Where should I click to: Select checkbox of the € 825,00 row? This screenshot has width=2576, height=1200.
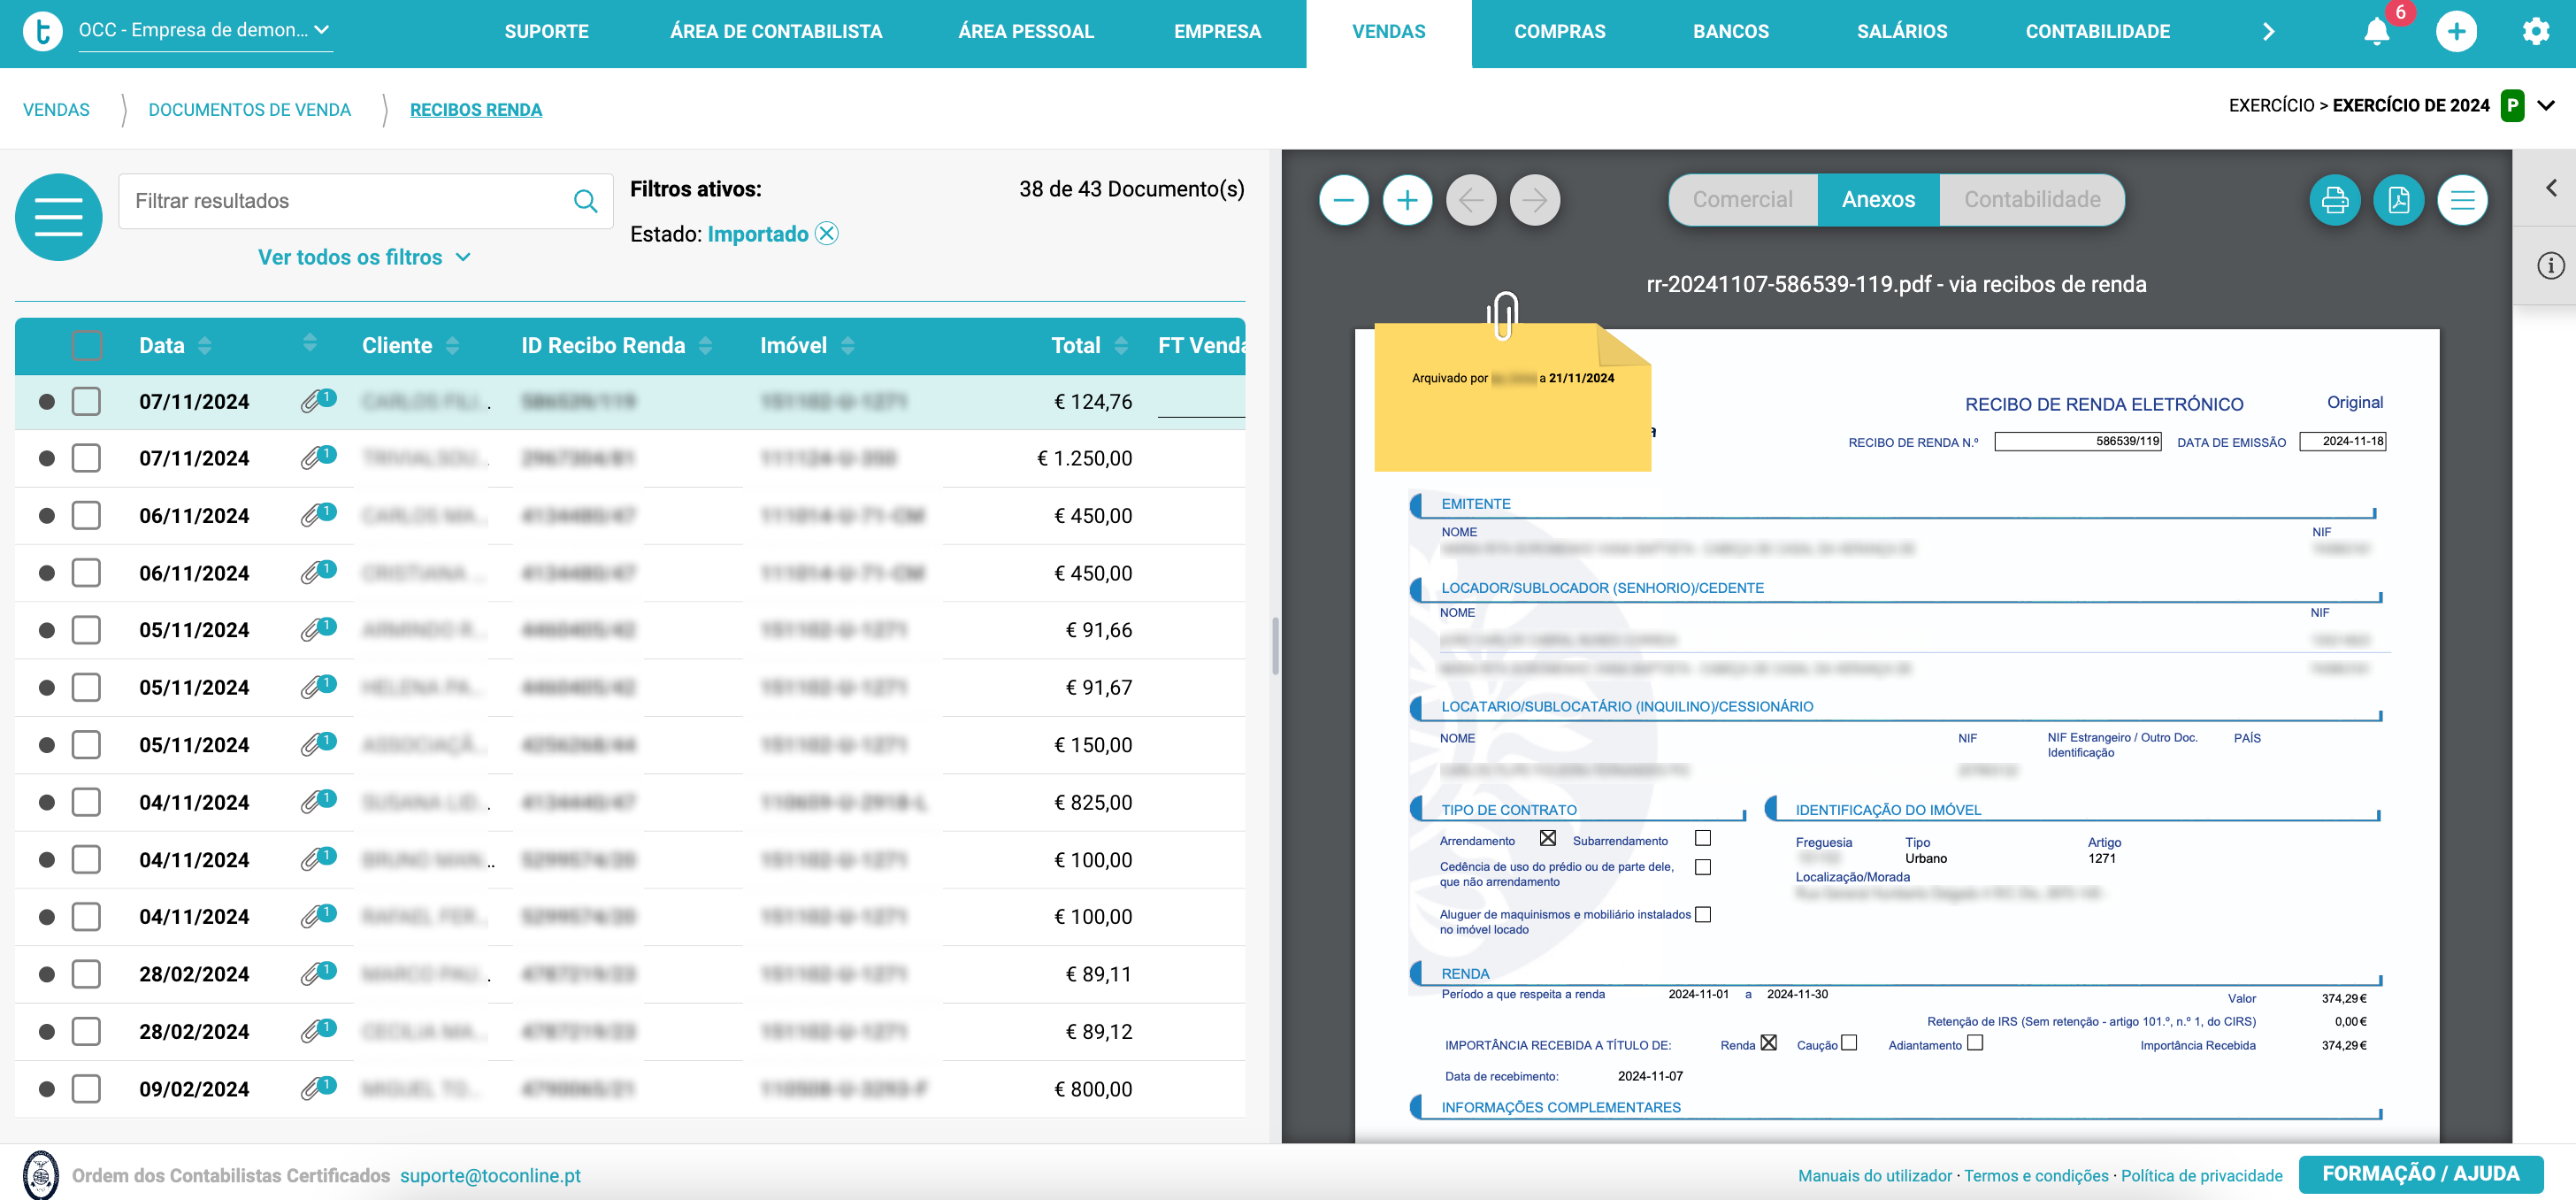tap(87, 802)
